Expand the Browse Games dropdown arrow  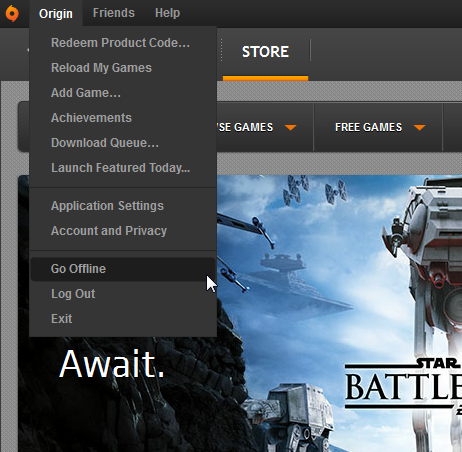[x=290, y=127]
